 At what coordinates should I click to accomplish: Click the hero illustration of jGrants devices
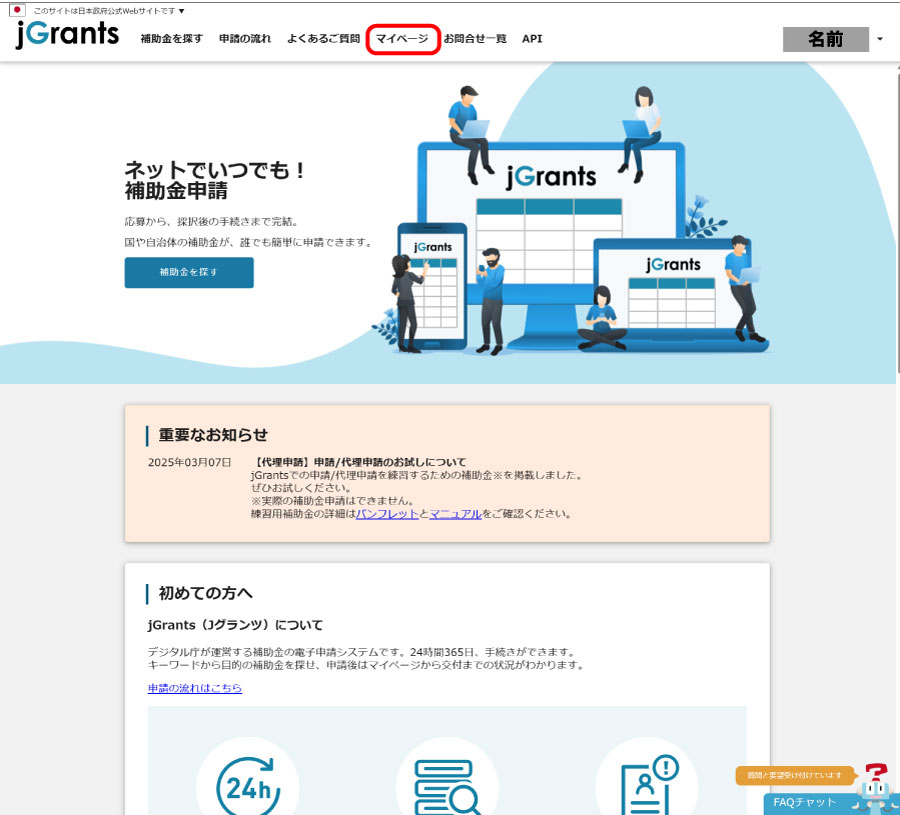[571, 221]
